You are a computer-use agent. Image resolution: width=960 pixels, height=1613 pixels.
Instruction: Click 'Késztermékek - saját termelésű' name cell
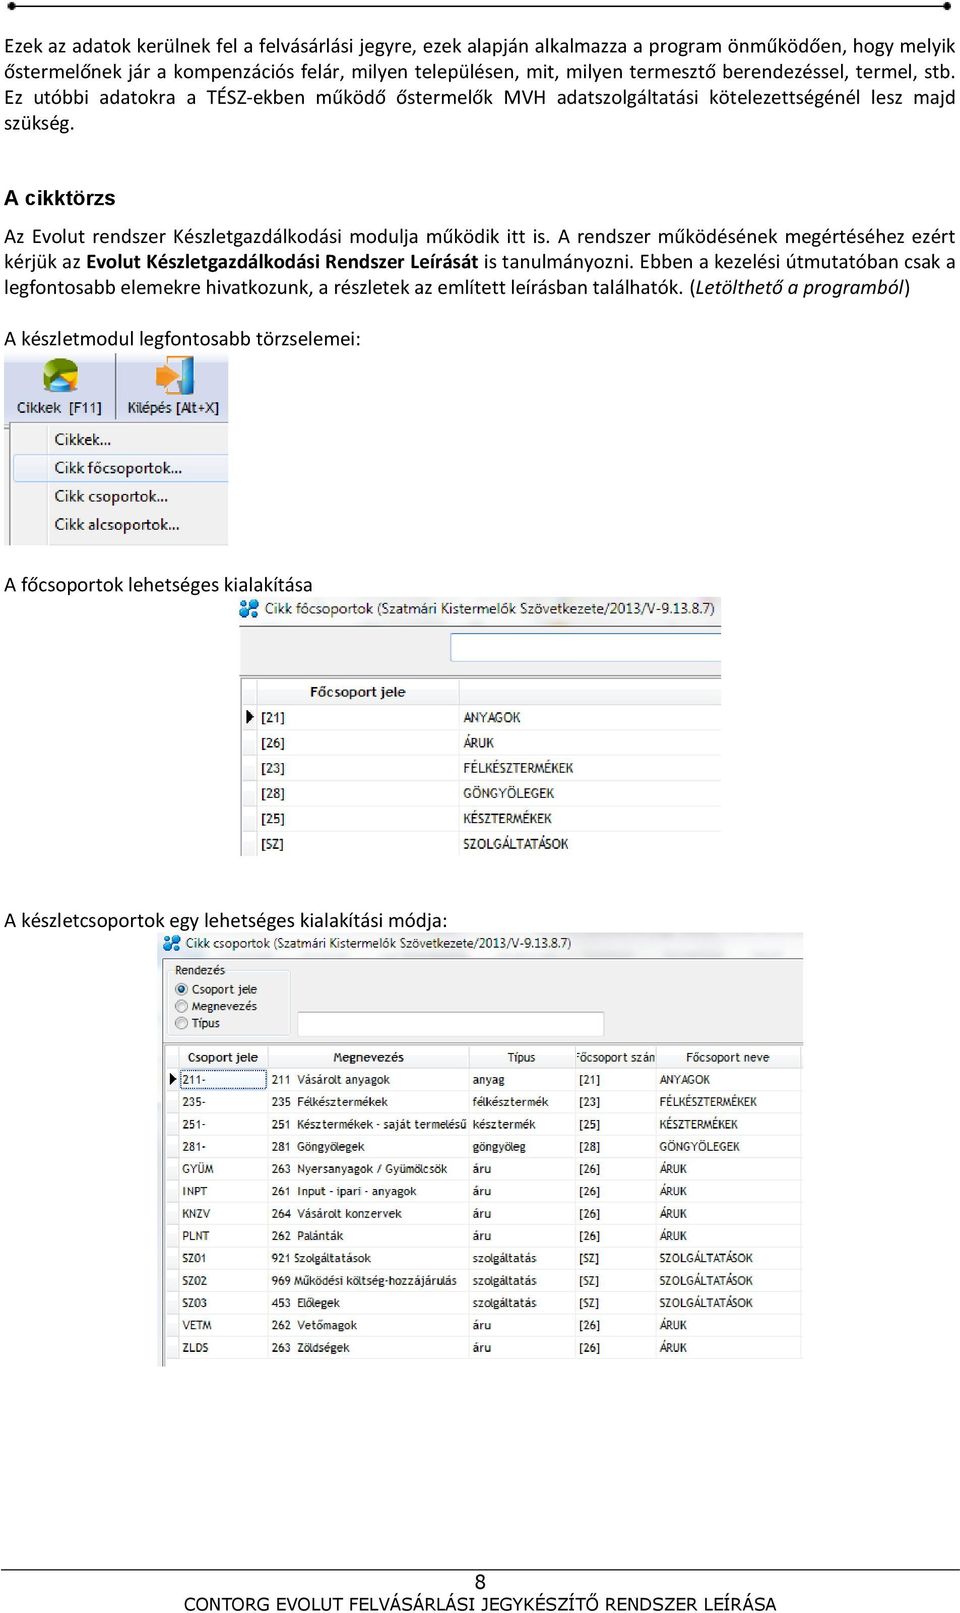tap(368, 1124)
